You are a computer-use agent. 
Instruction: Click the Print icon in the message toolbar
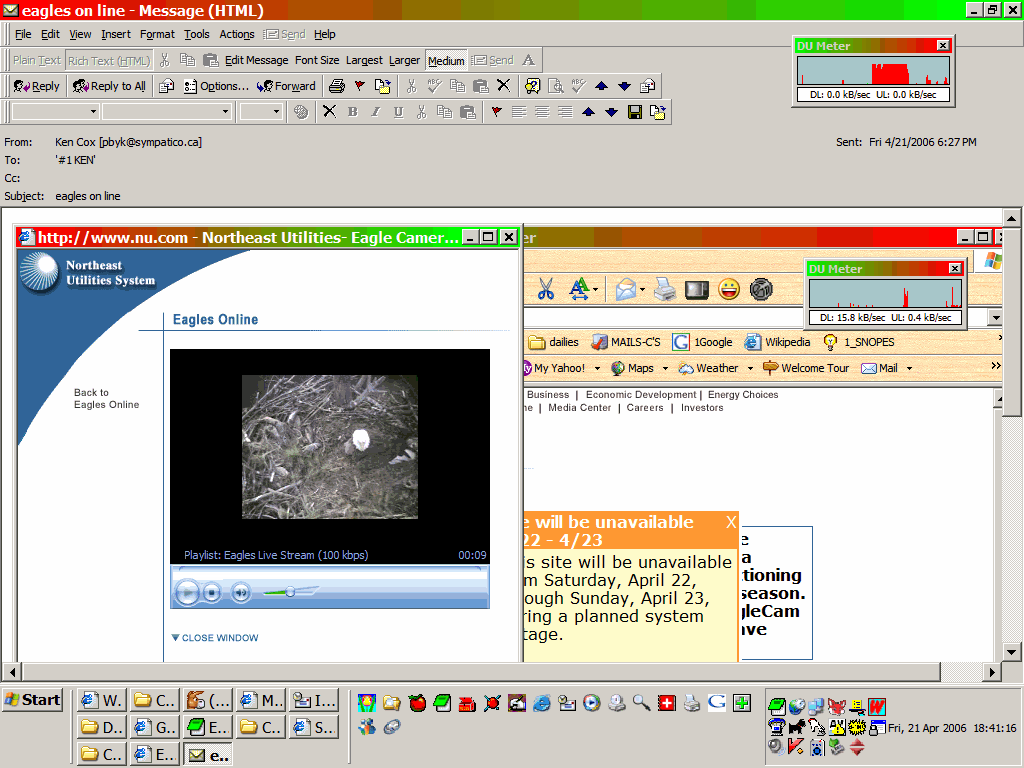point(337,86)
